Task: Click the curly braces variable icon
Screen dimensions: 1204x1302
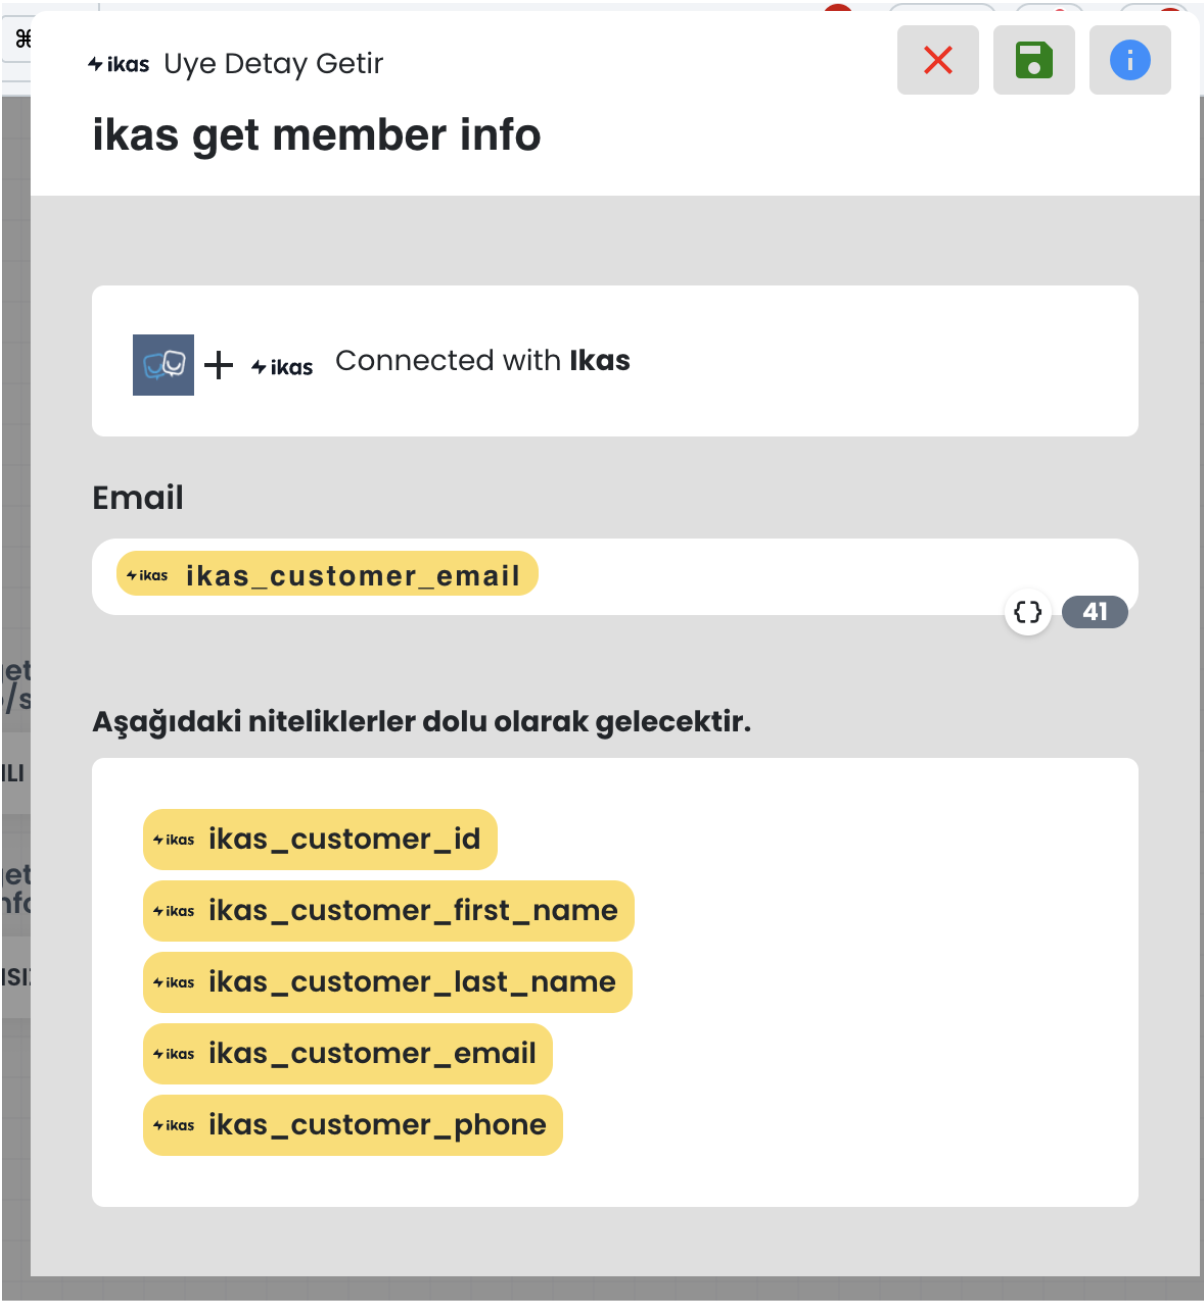Action: click(1027, 612)
